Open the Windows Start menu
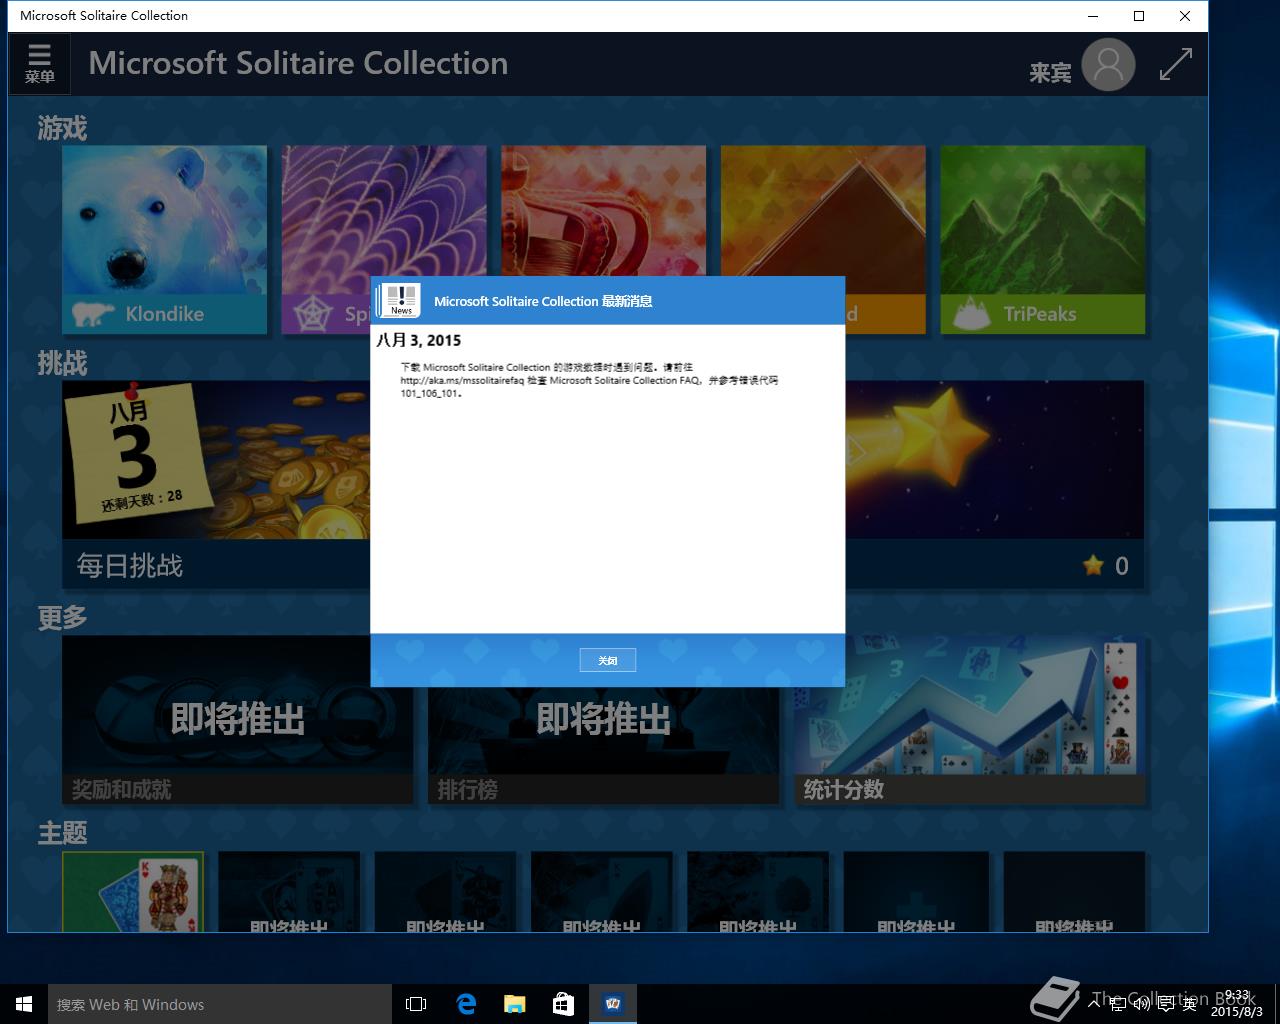Screen dimensions: 1280x1024 [x=24, y=1004]
